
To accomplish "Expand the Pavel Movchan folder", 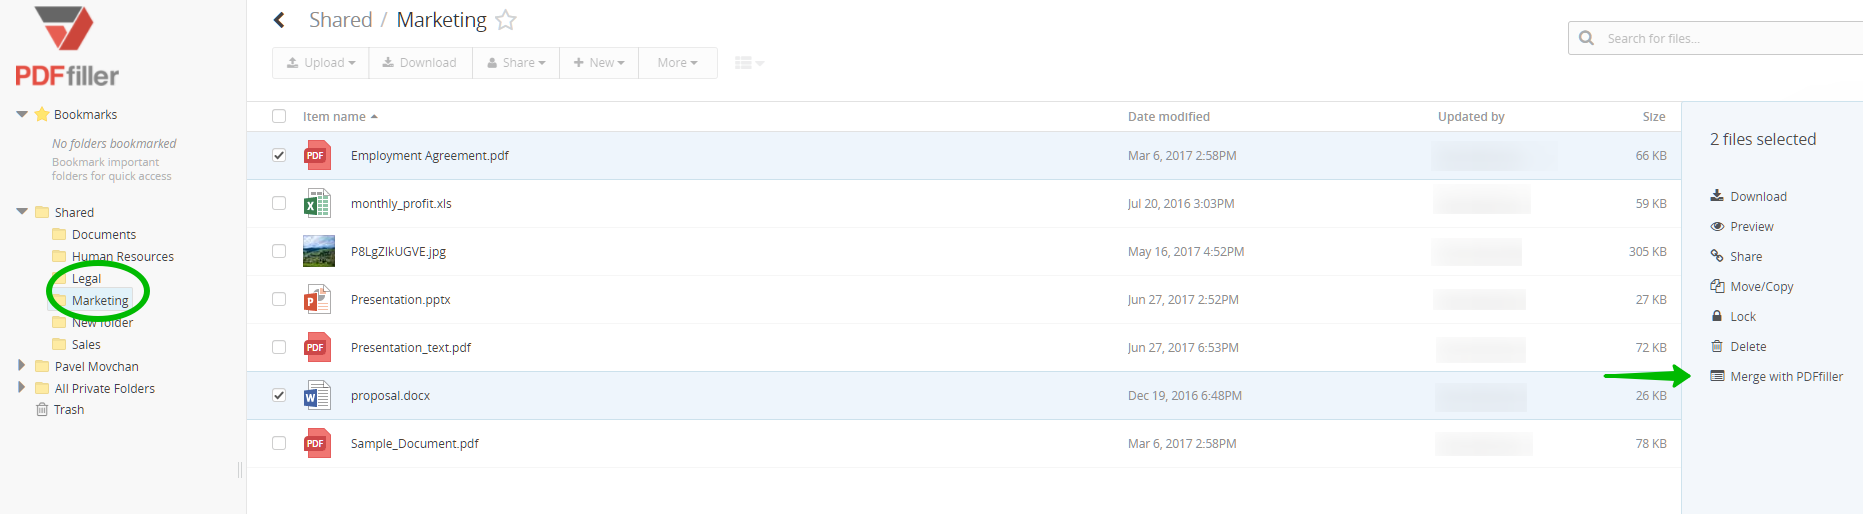I will [x=21, y=365].
